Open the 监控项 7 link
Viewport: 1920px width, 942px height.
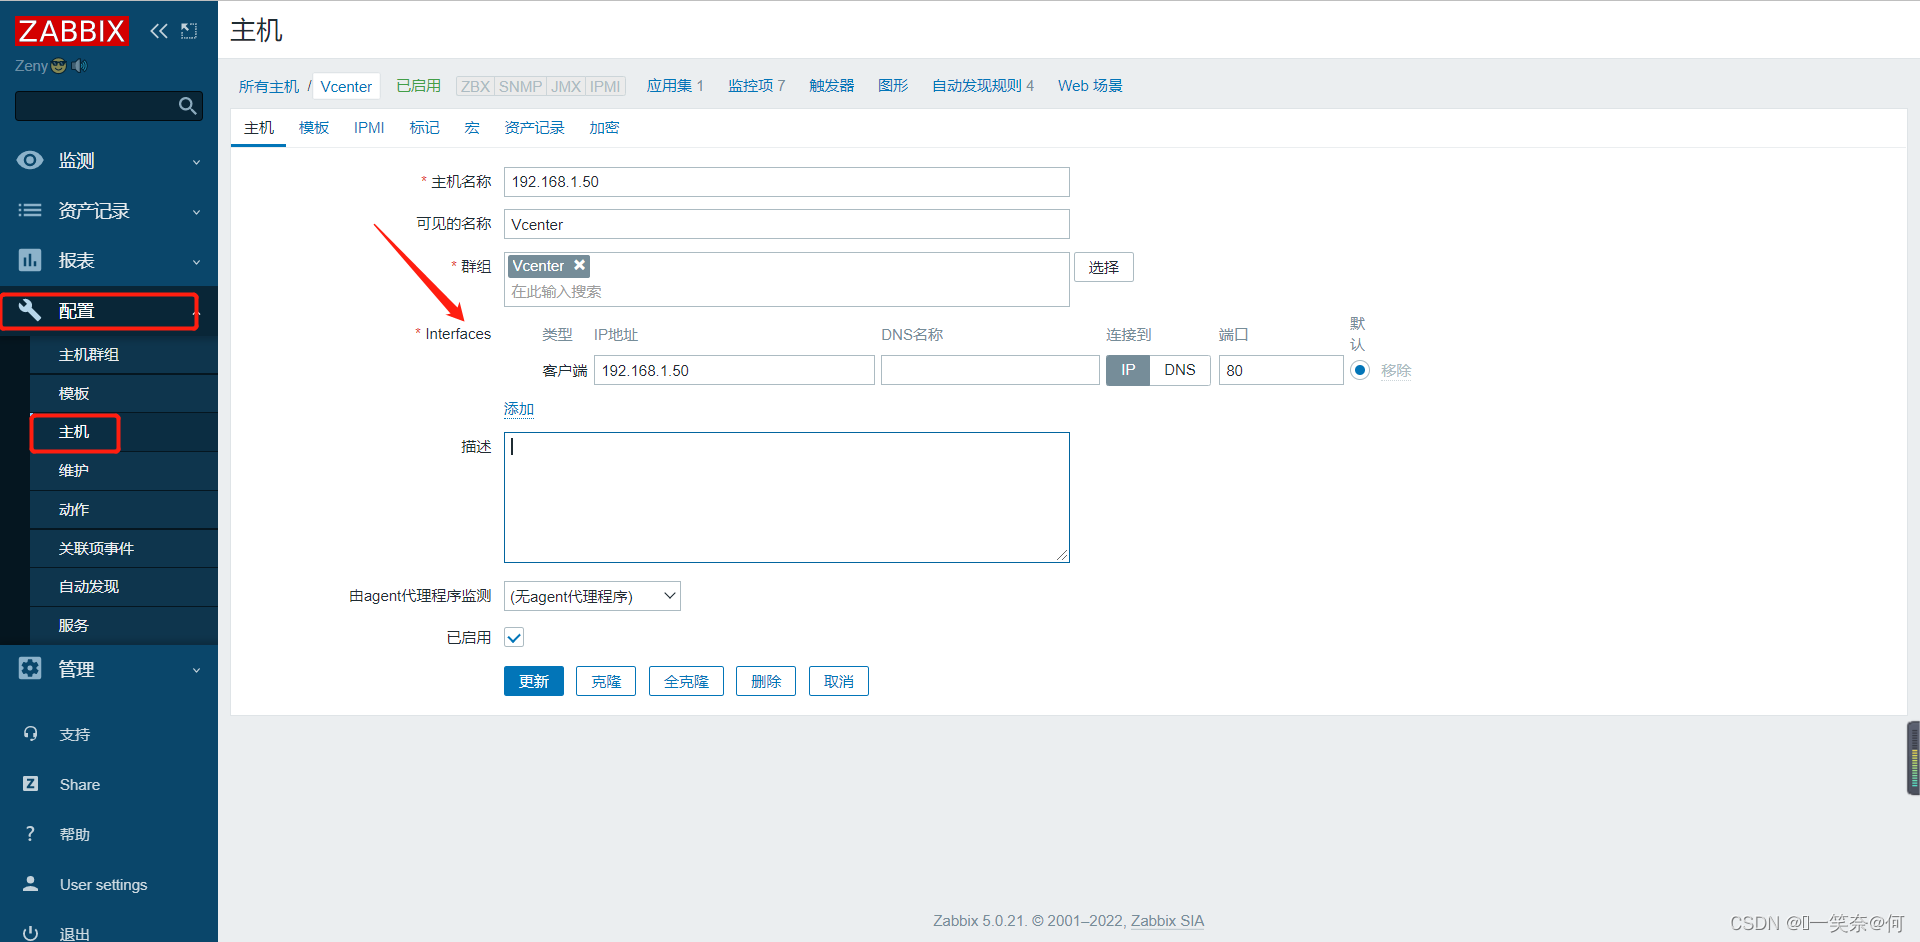756,86
